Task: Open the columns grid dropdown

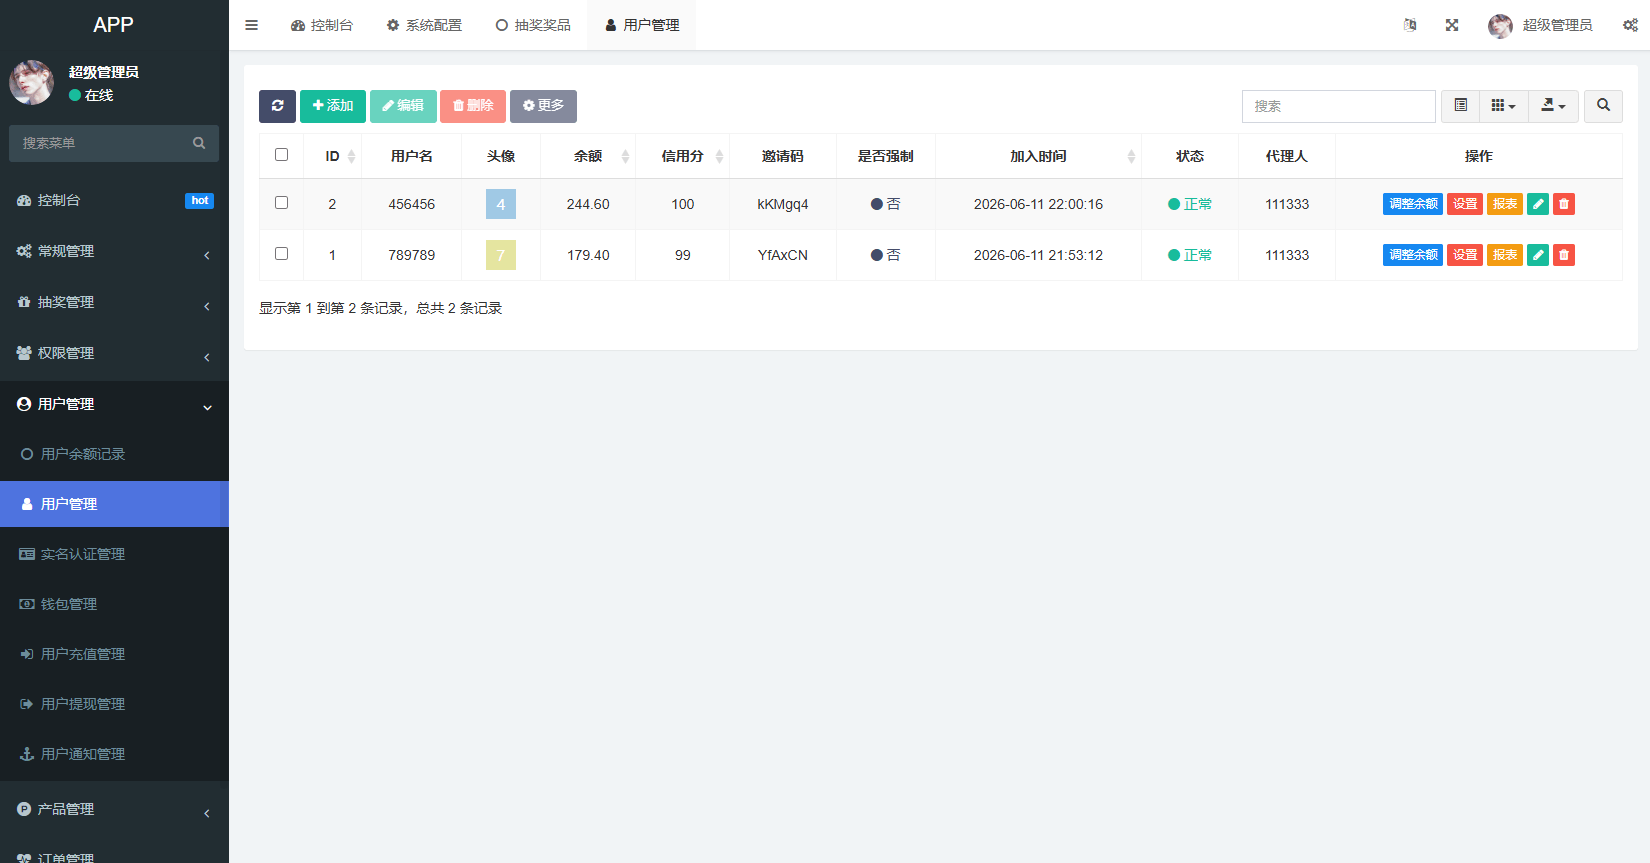Action: pos(1503,106)
